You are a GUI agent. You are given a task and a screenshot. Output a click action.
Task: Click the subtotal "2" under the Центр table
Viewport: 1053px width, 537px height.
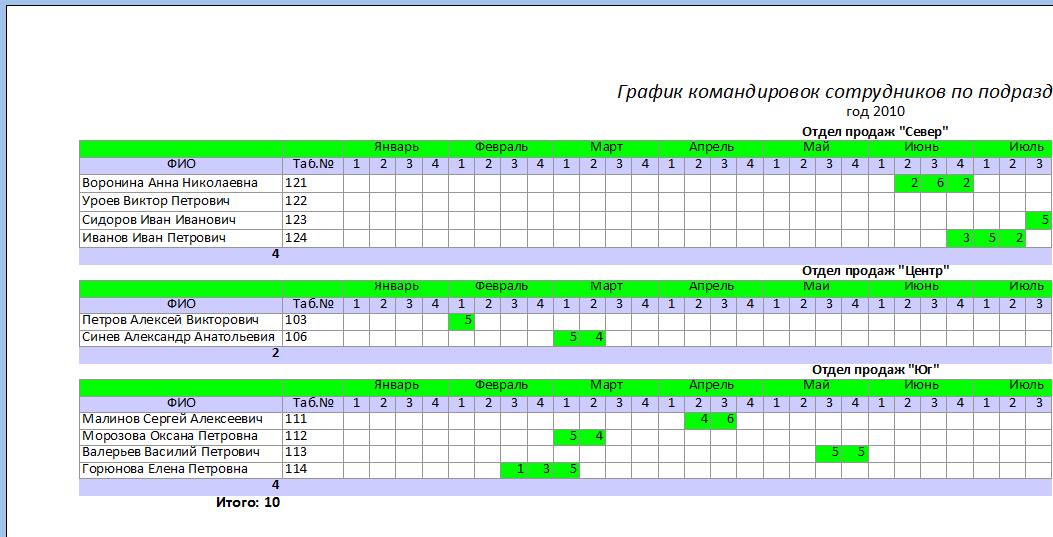coord(275,353)
